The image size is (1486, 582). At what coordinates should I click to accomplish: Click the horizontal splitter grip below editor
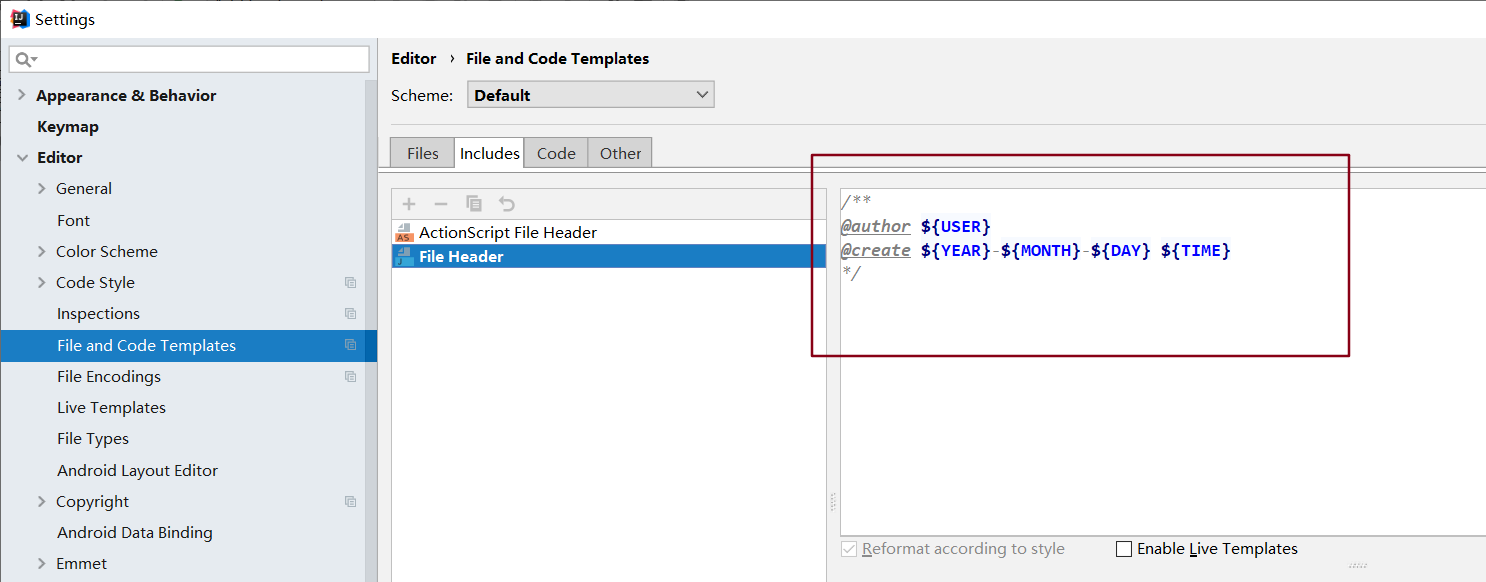[x=1357, y=565]
